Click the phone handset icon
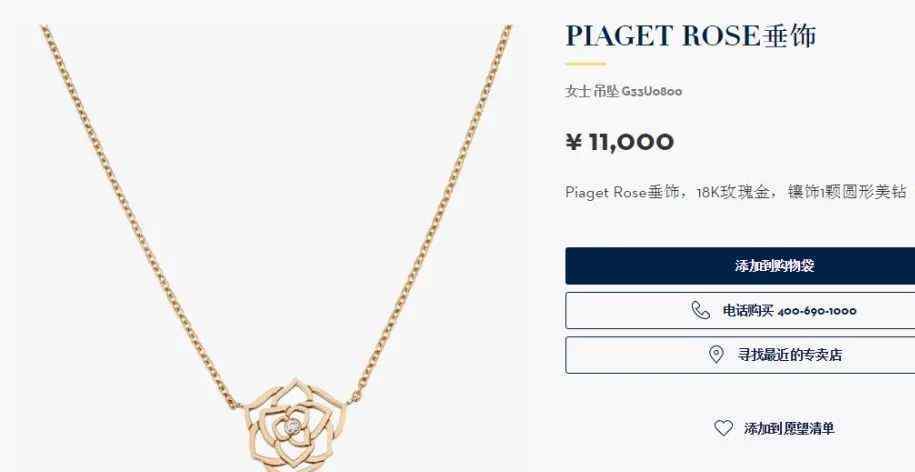 (700, 310)
